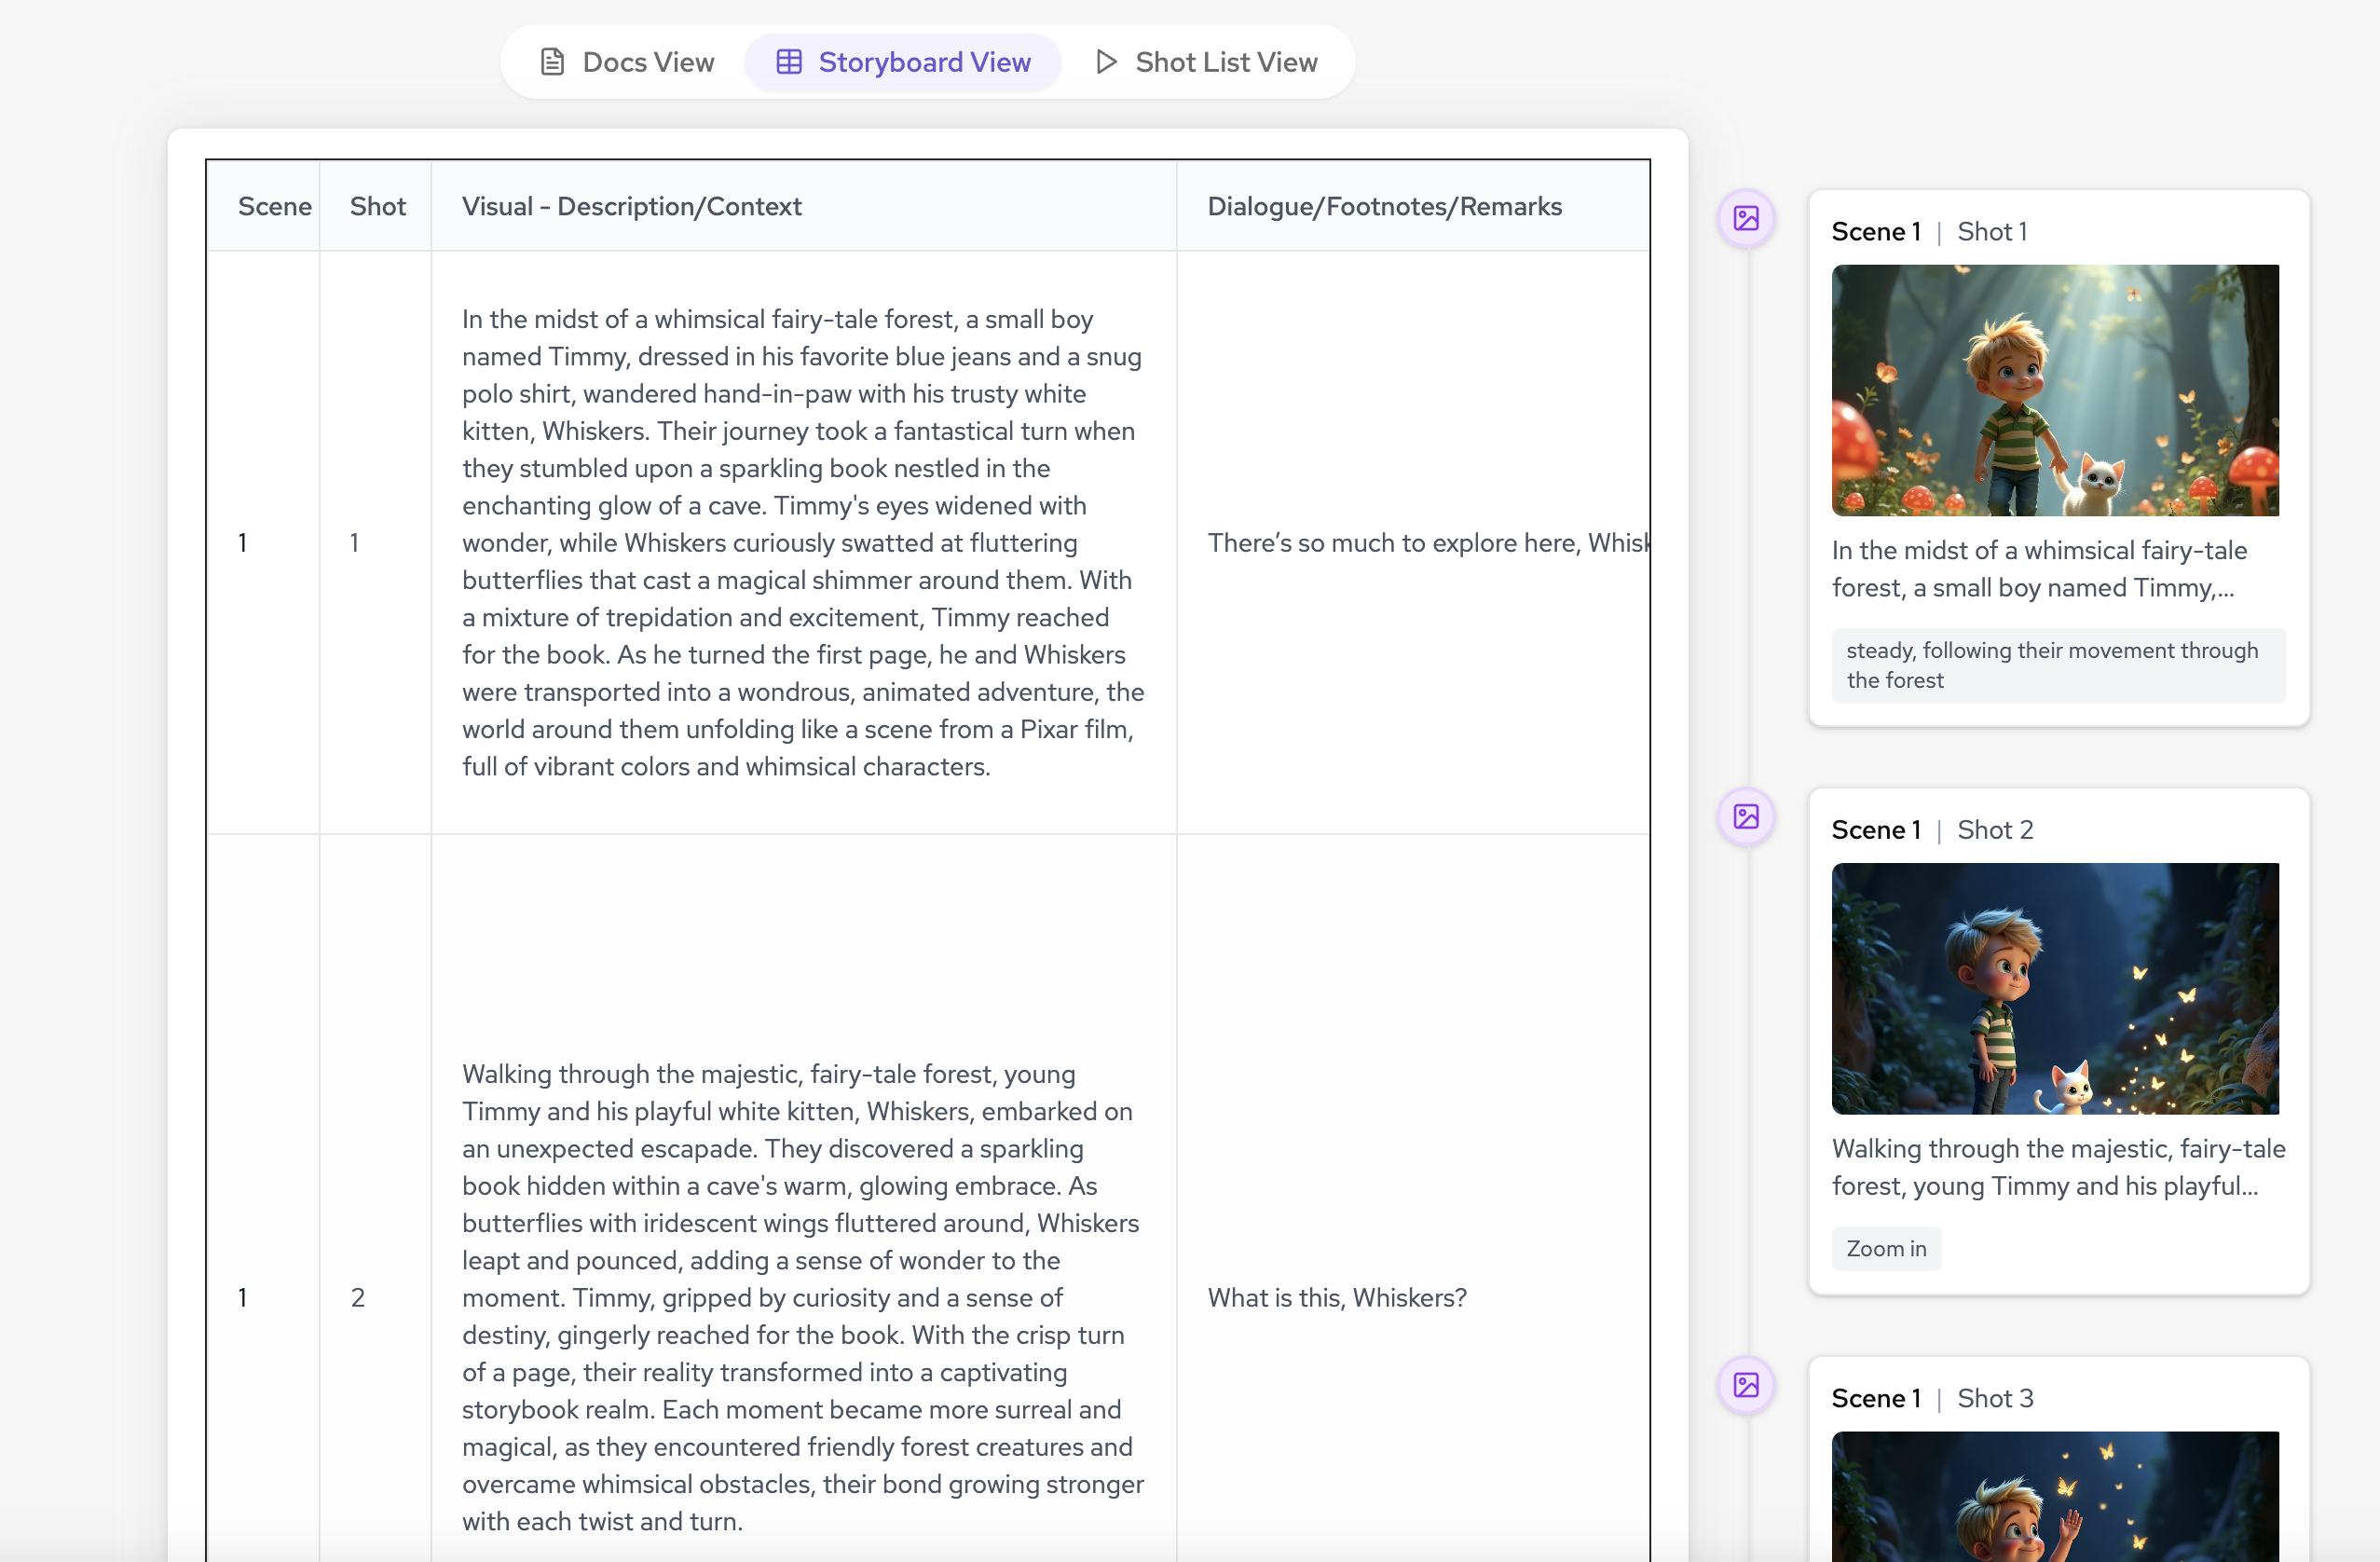Click image icon beside Scene 1 Shot 3
The image size is (2380, 1562).
pyautogui.click(x=1745, y=1384)
